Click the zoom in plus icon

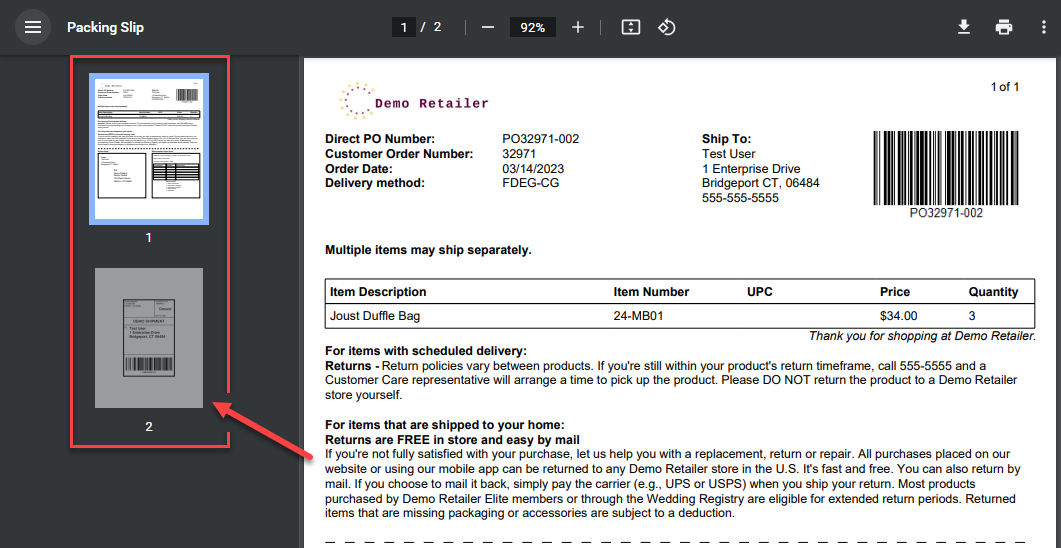tap(577, 27)
